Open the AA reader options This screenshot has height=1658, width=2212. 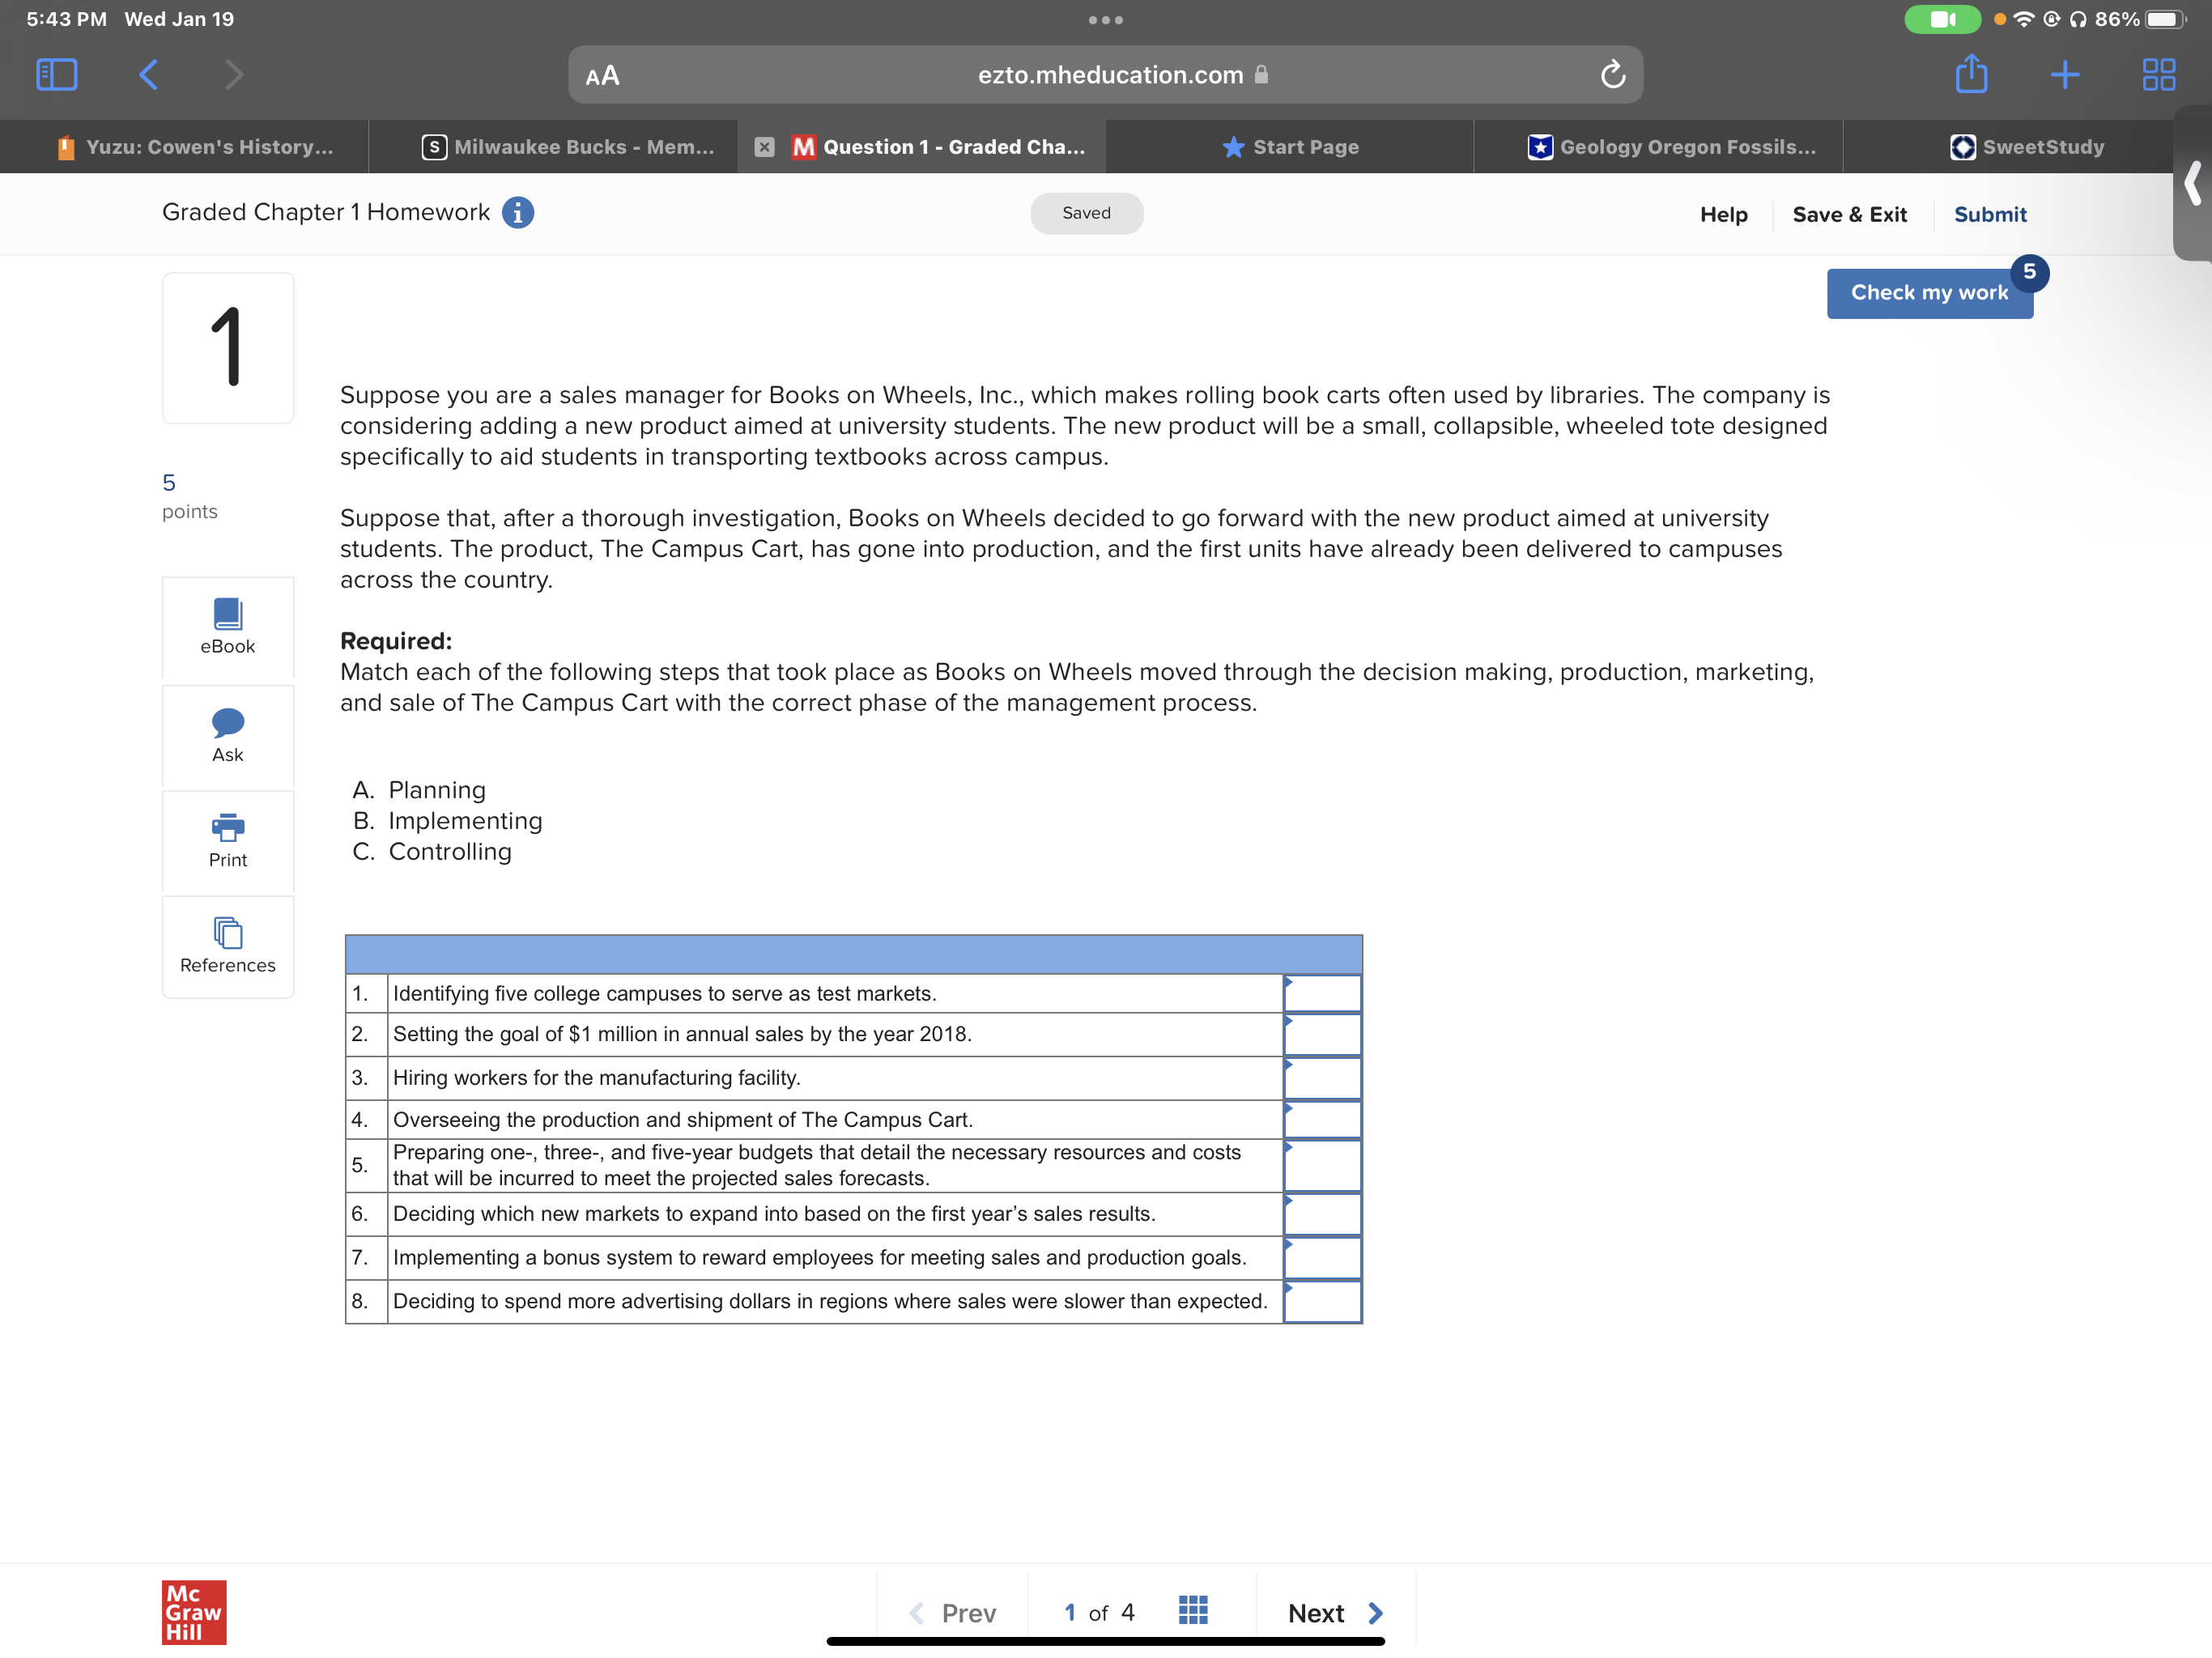[x=602, y=76]
